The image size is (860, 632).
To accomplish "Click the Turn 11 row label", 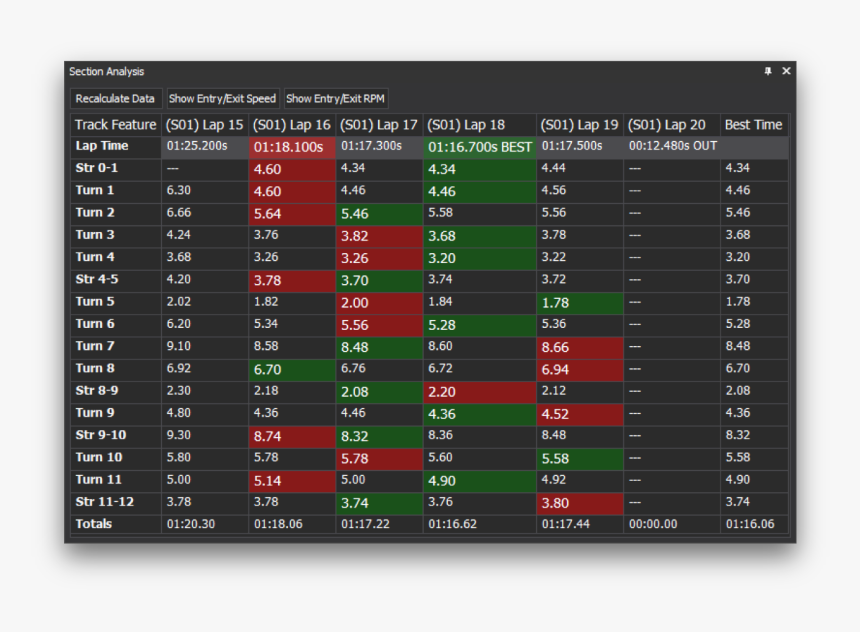I will pos(98,479).
